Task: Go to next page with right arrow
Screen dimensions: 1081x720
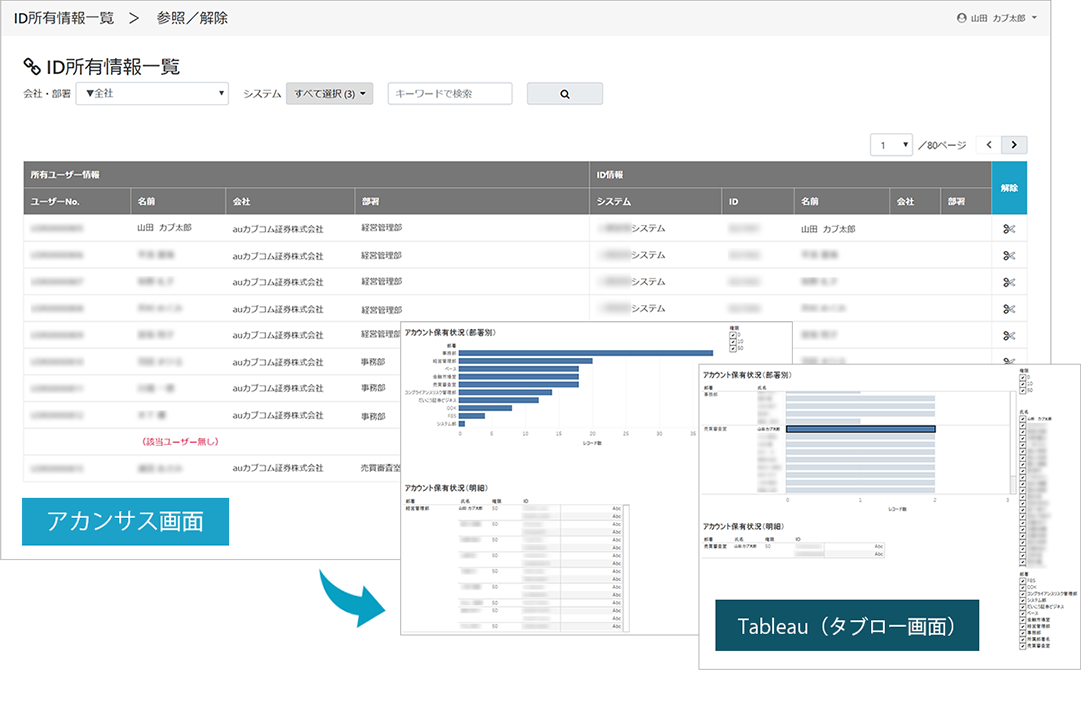Action: pos(1014,145)
